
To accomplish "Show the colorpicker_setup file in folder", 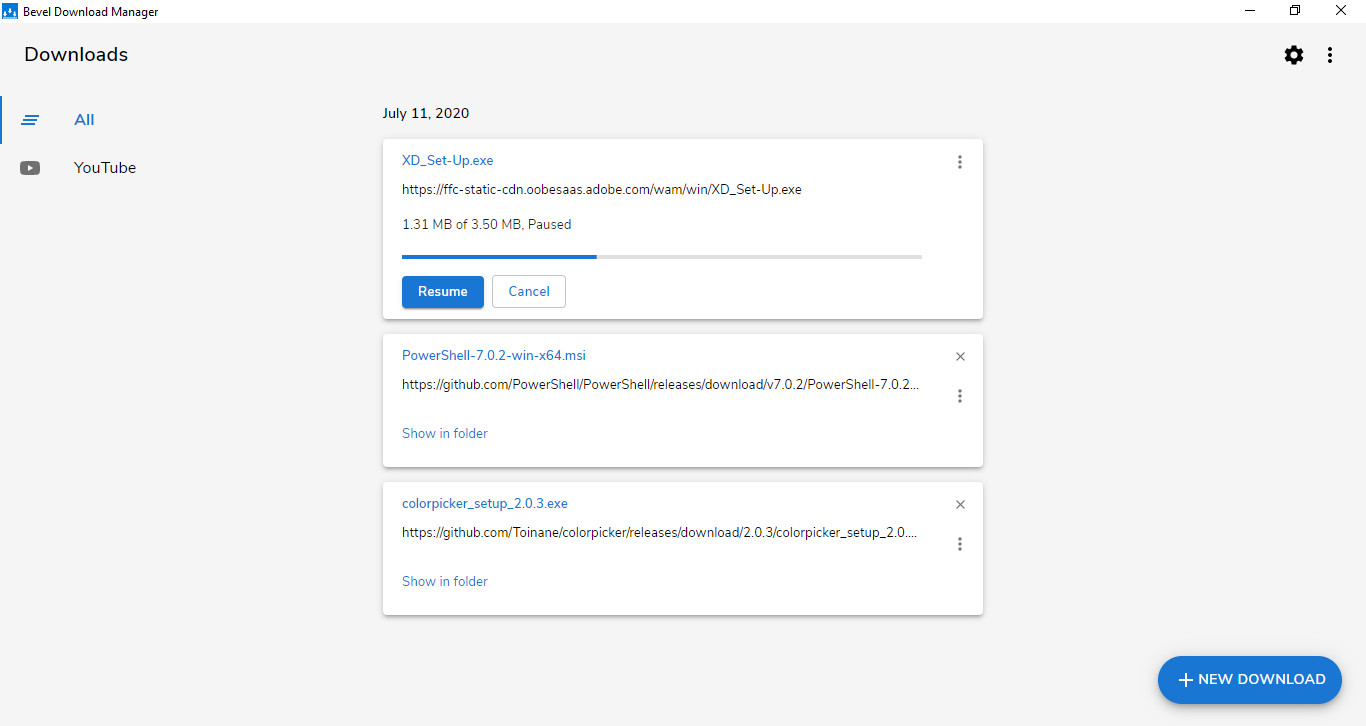I will [445, 581].
